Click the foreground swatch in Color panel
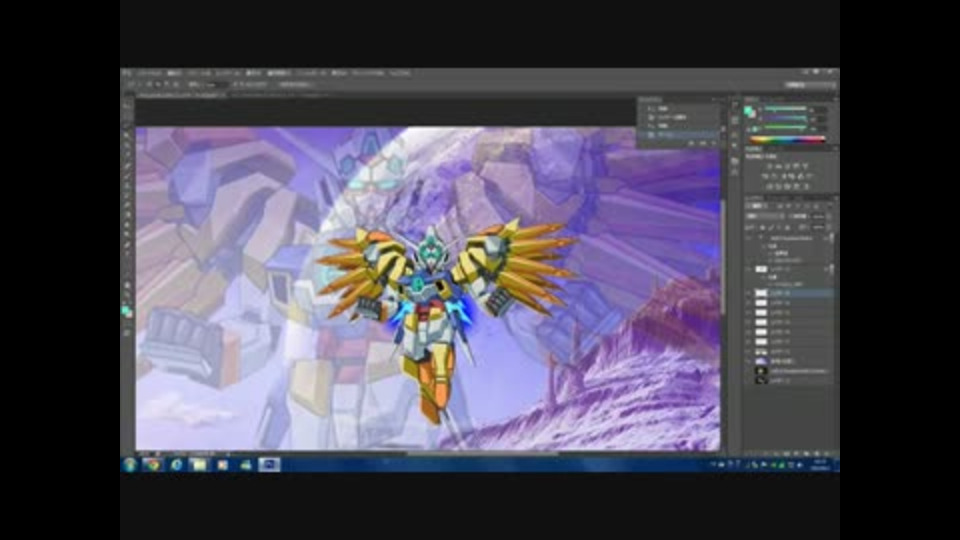Image resolution: width=960 pixels, height=540 pixels. click(748, 110)
